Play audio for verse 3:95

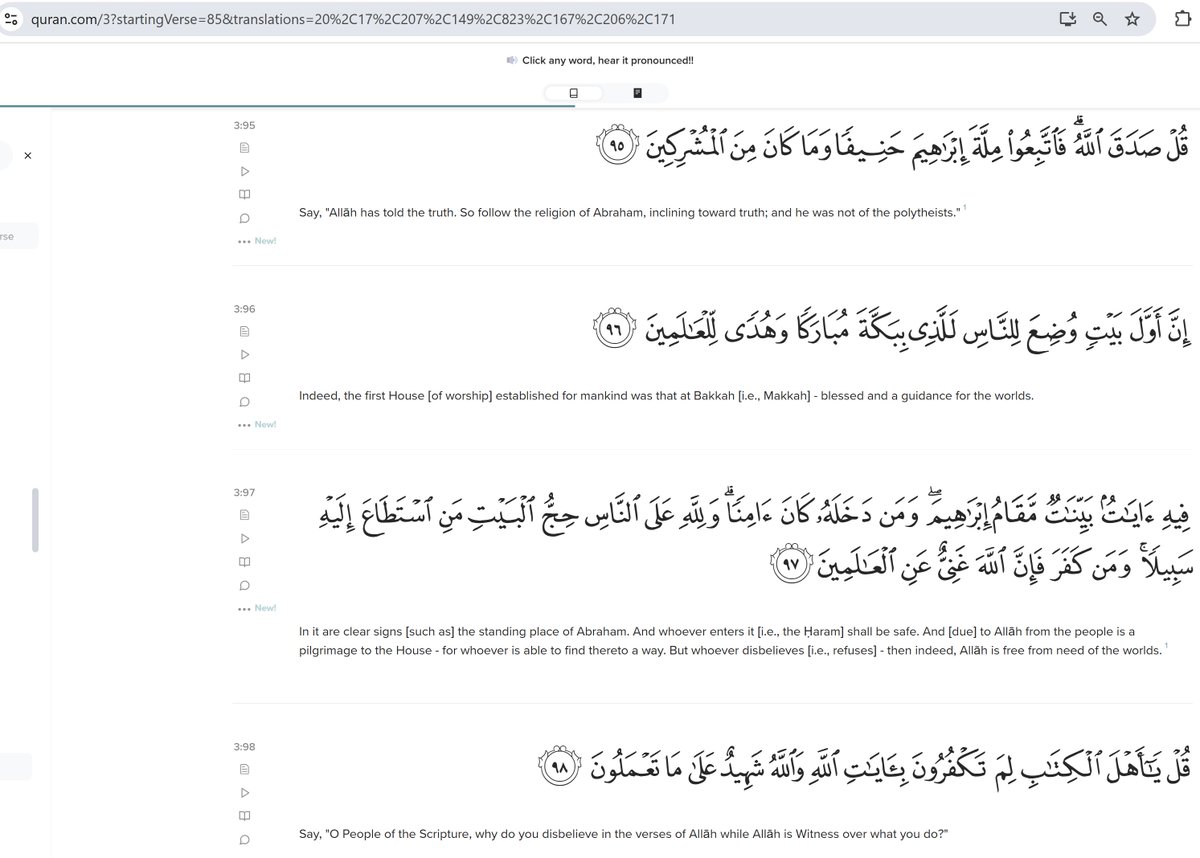point(245,171)
